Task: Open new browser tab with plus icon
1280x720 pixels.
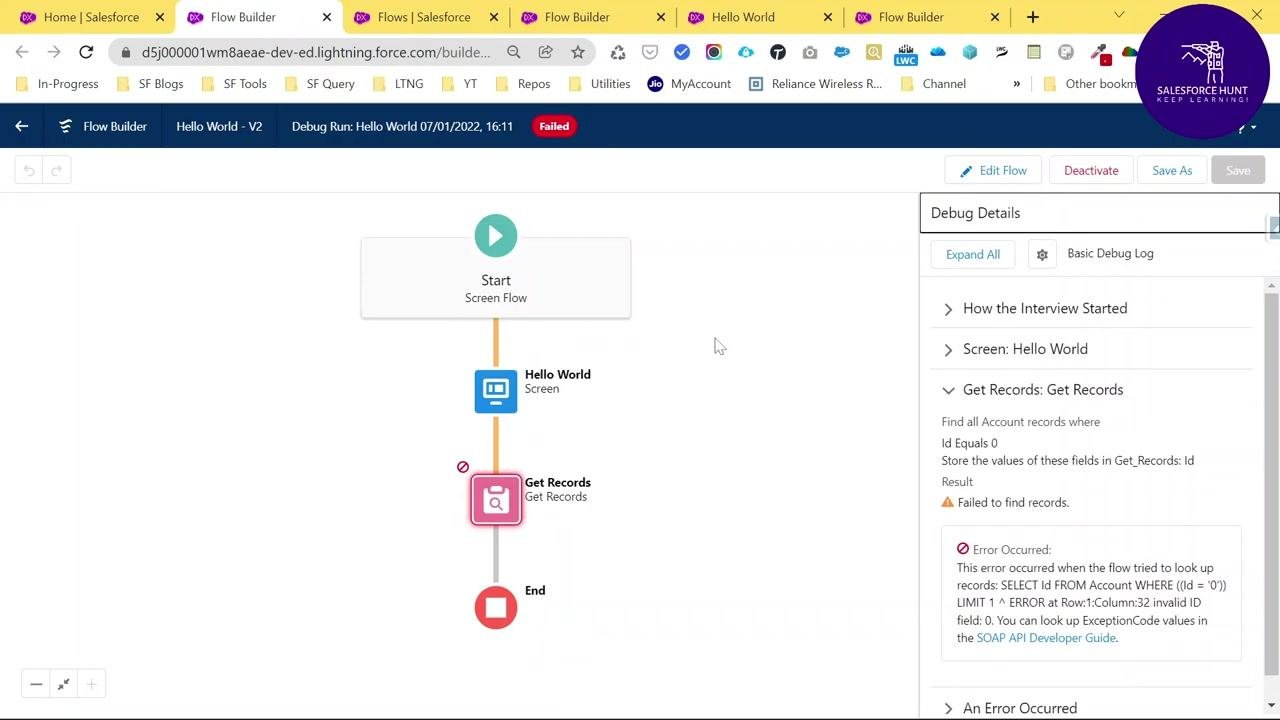Action: [1033, 17]
